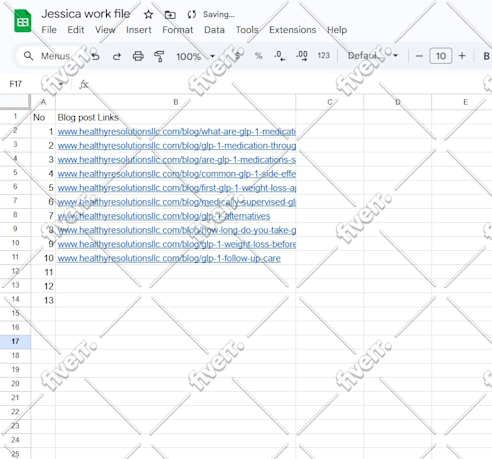The image size is (492, 459).
Task: Click the undo arrow
Action: [96, 56]
